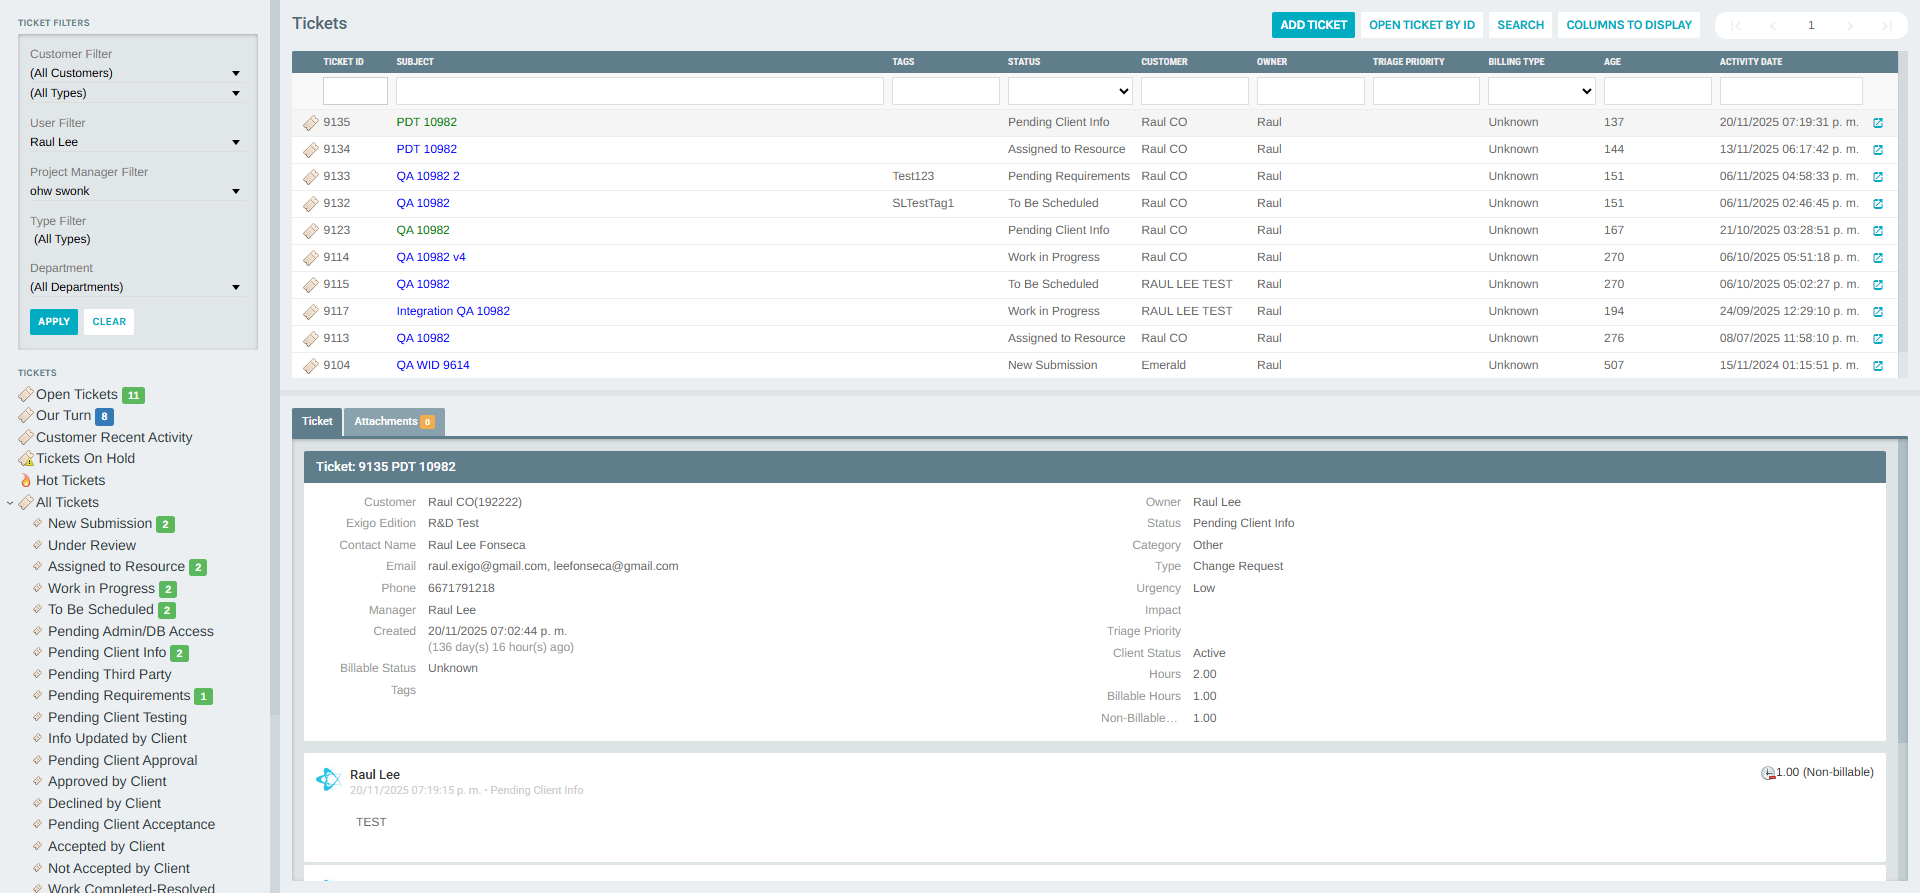This screenshot has width=1920, height=893.
Task: Collapse the All Tickets tree
Action: [x=10, y=503]
